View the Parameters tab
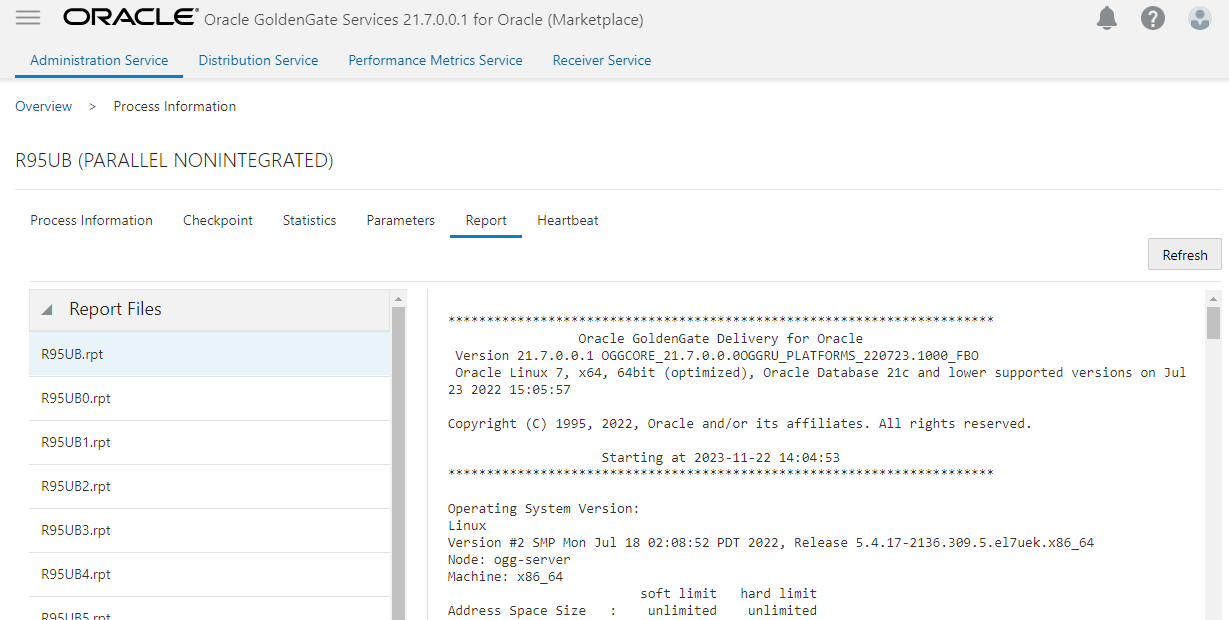This screenshot has height=620, width=1229. [x=400, y=220]
